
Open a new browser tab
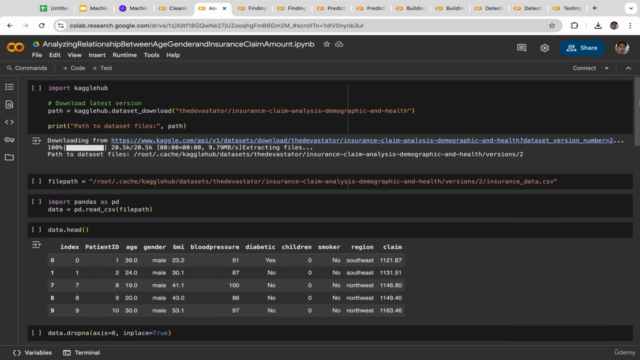pos(594,8)
